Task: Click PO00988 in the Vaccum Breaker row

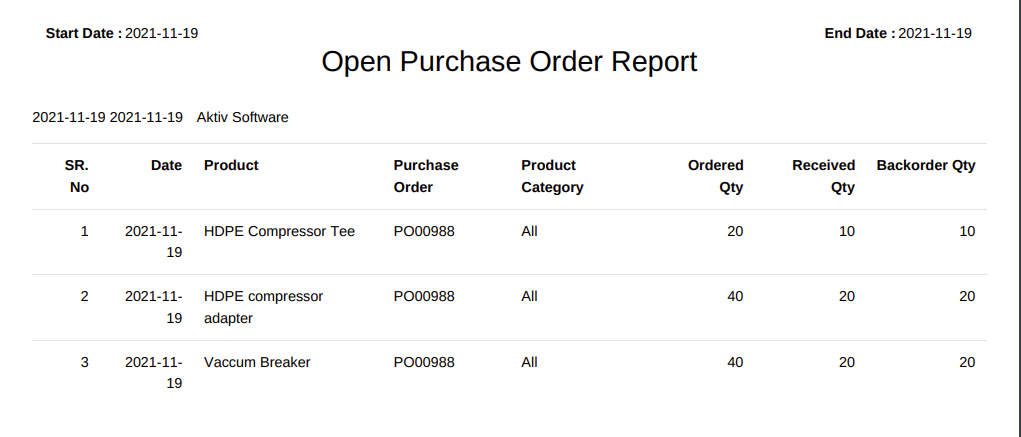Action: [424, 362]
